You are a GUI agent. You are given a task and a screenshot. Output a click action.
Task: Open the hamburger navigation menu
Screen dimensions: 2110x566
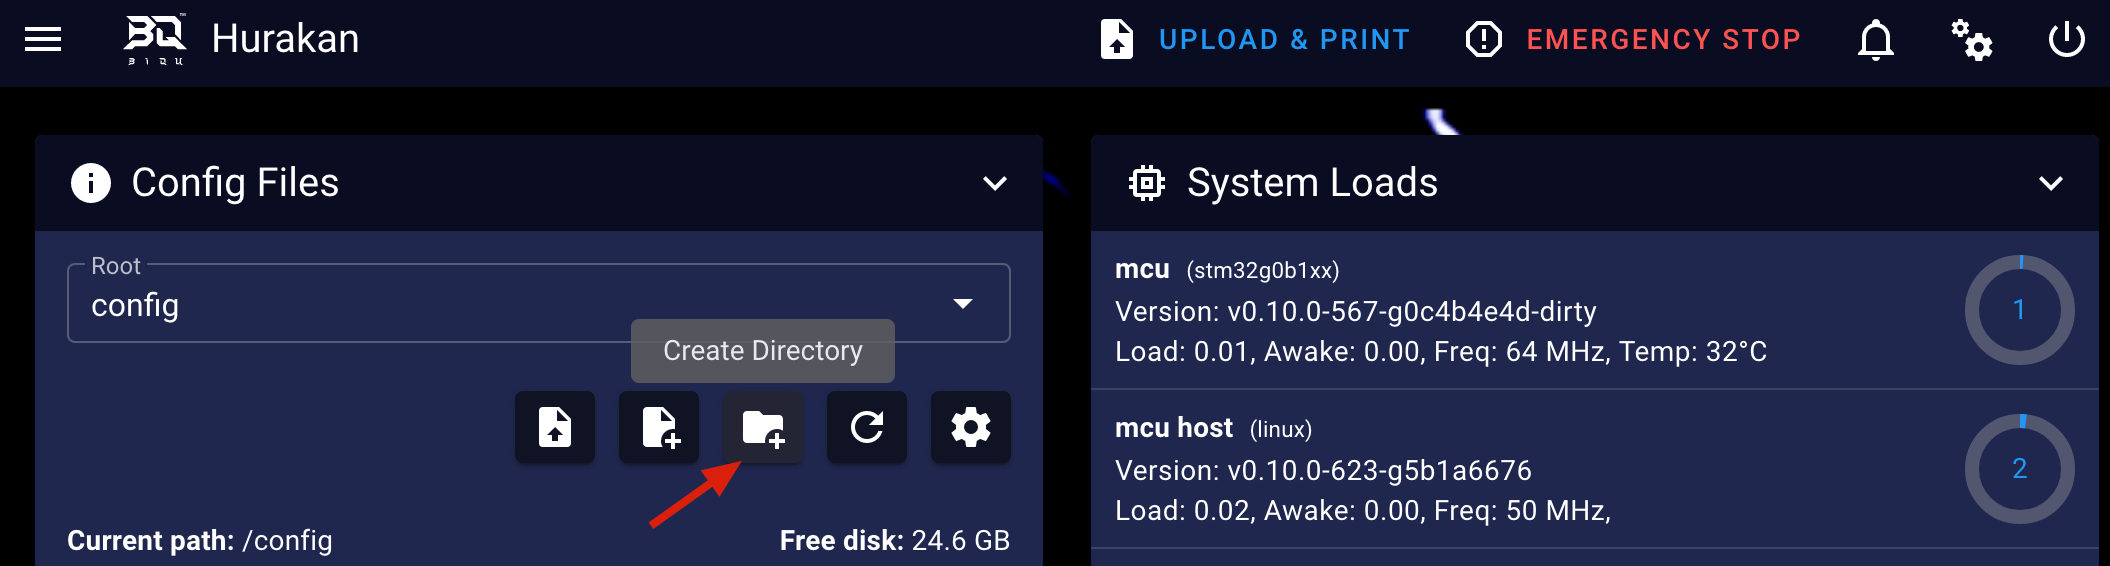[x=43, y=40]
